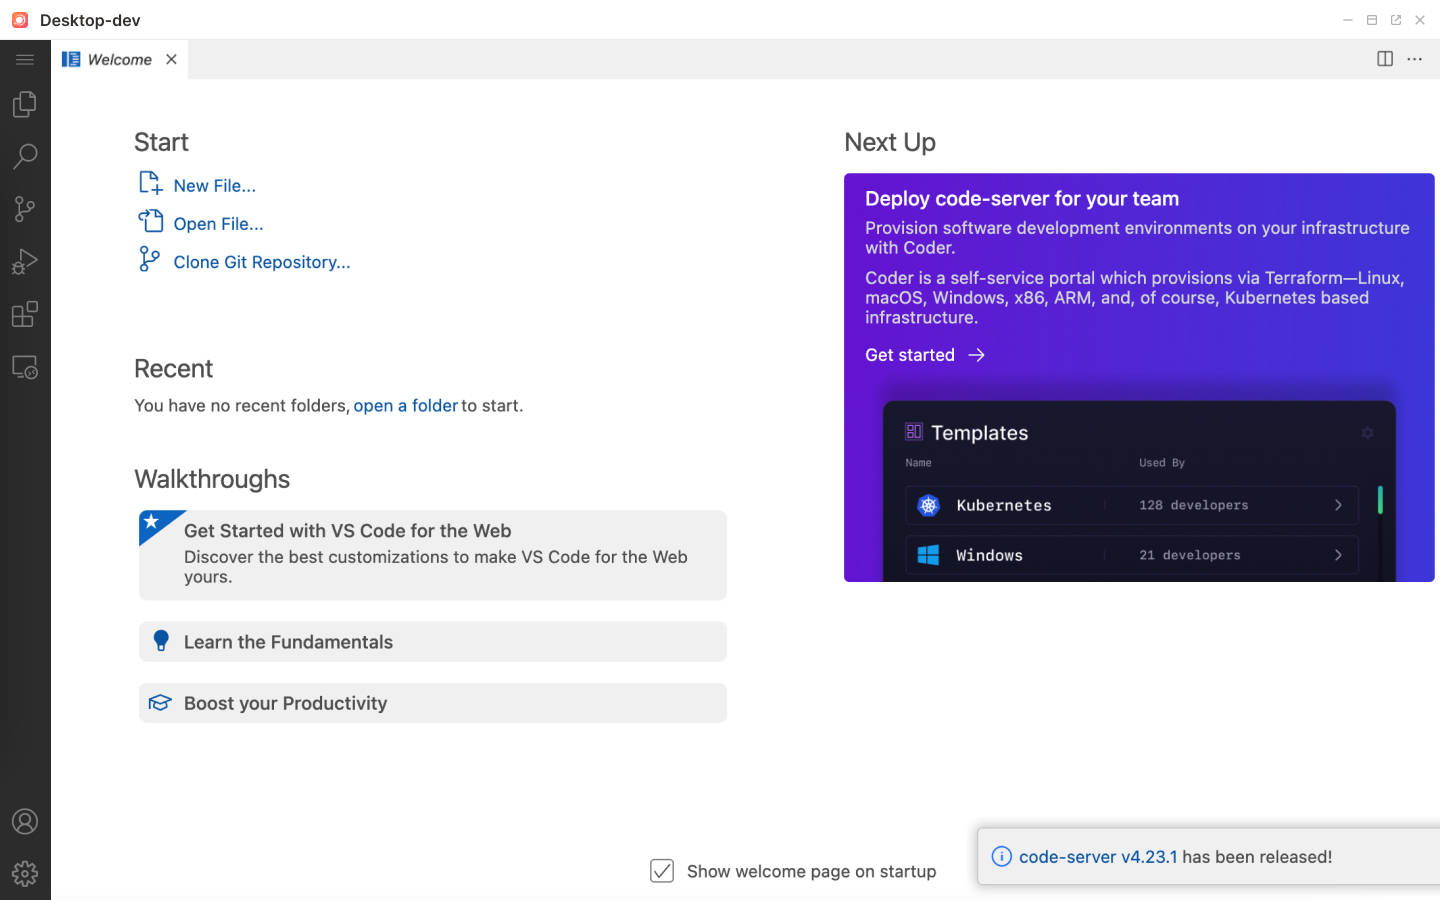1440x900 pixels.
Task: Split the editor to the right
Action: click(1385, 59)
